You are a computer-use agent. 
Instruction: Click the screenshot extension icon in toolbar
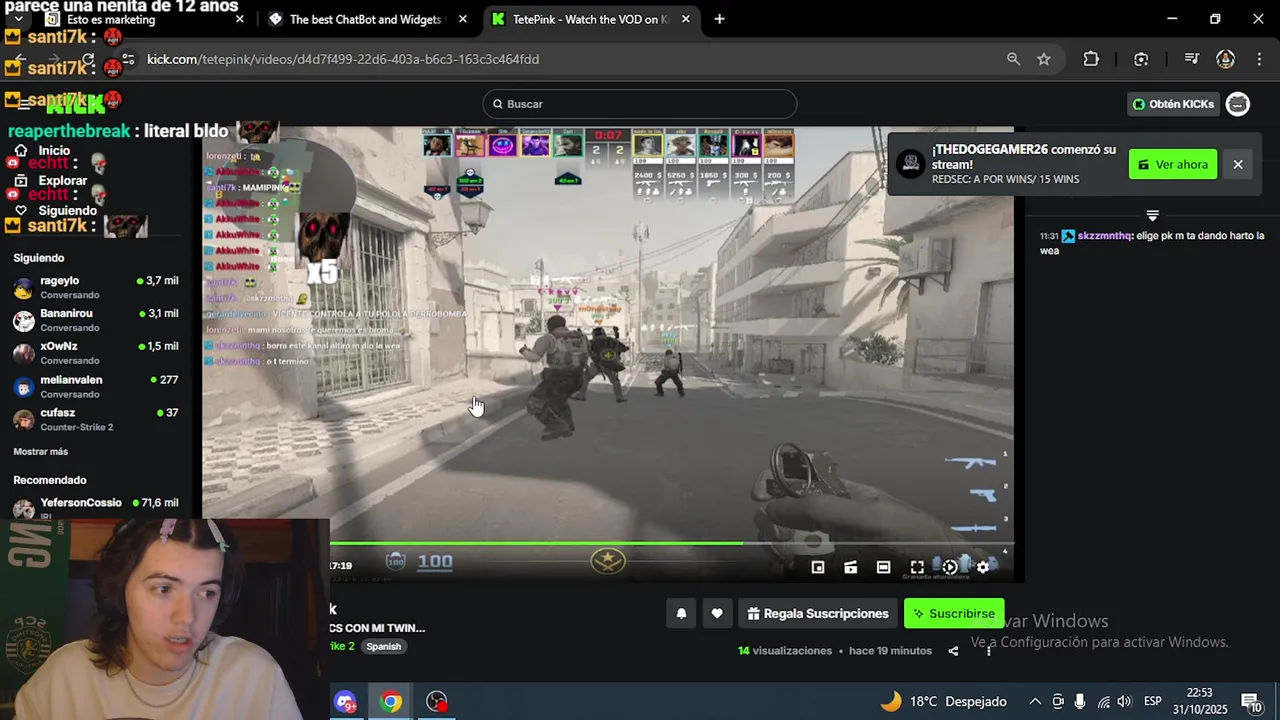pos(1141,59)
